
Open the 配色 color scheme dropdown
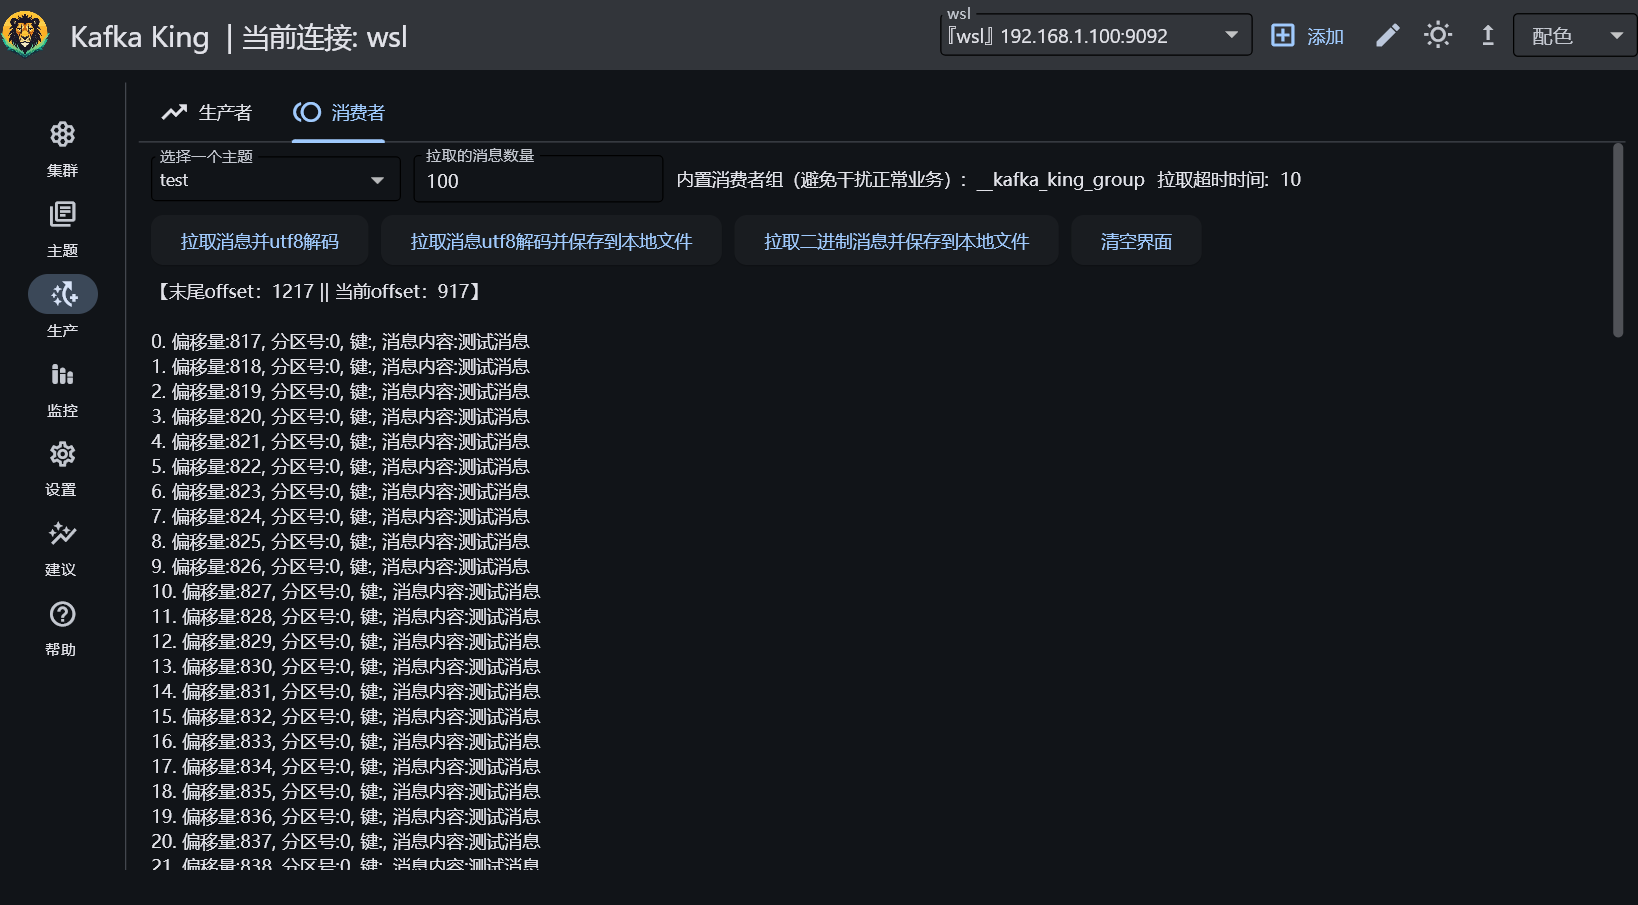coord(1575,36)
